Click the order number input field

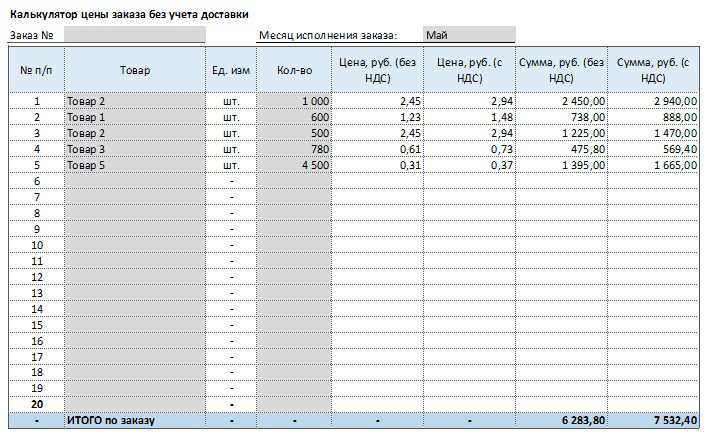click(135, 34)
